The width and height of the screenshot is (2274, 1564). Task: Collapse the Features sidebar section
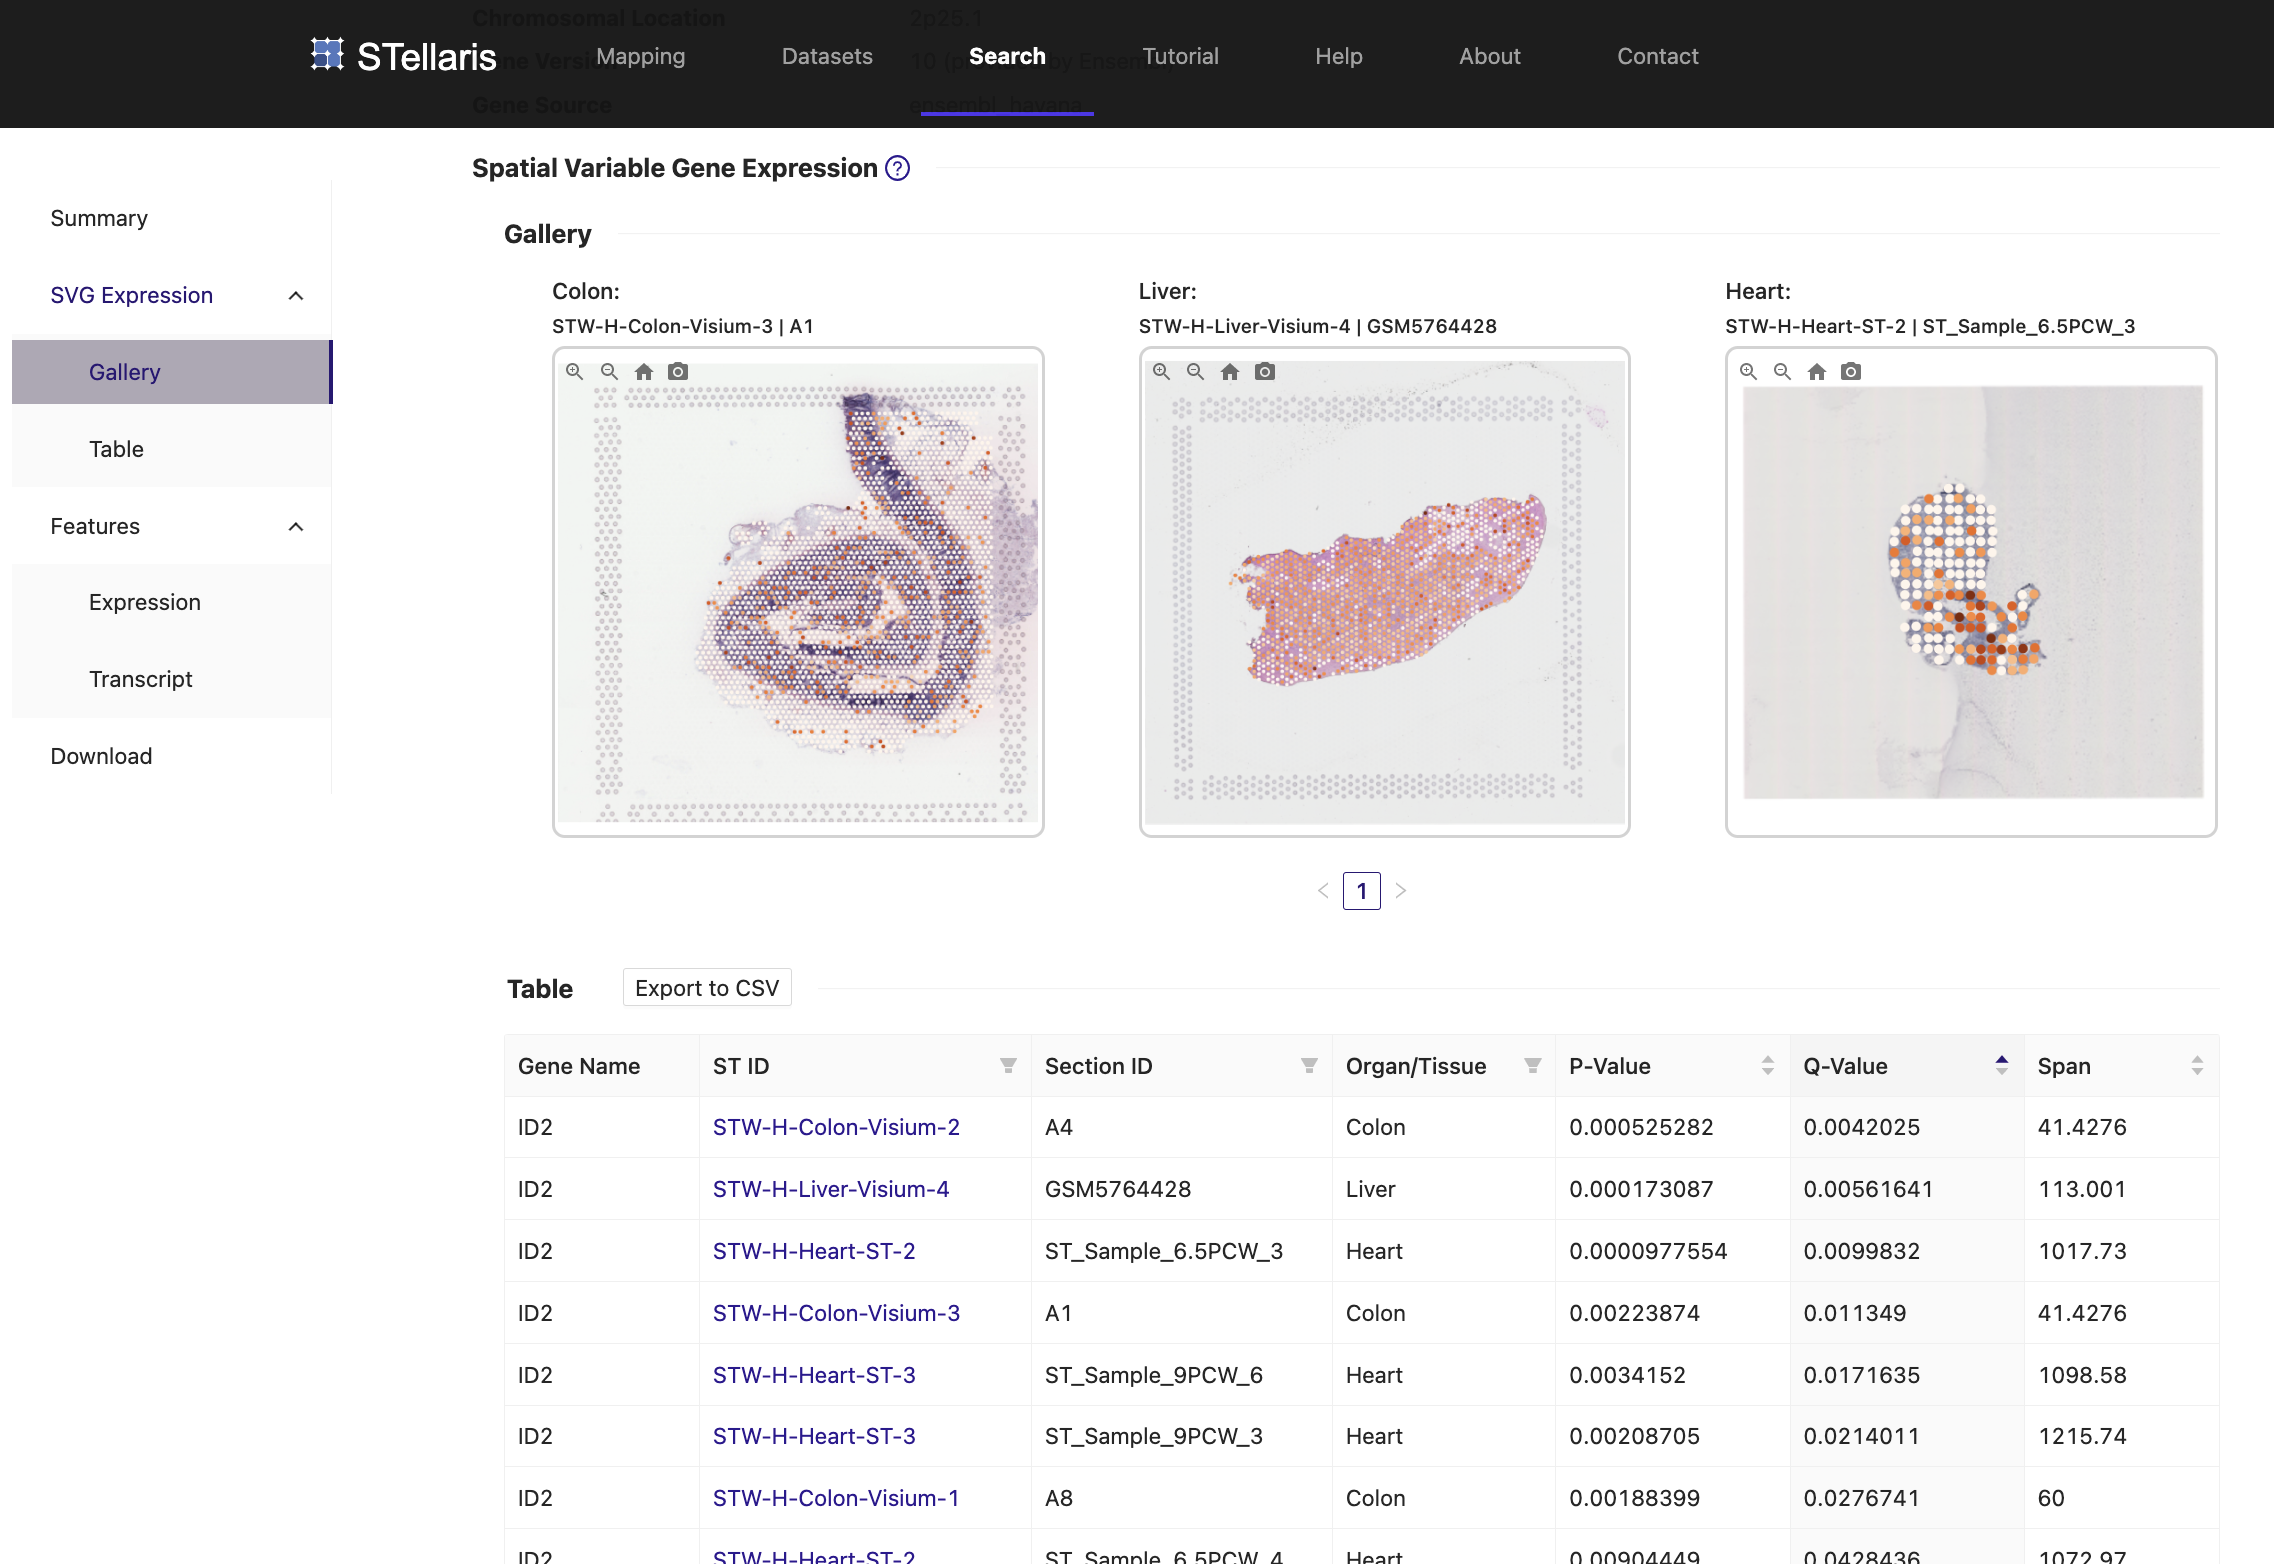coord(296,527)
